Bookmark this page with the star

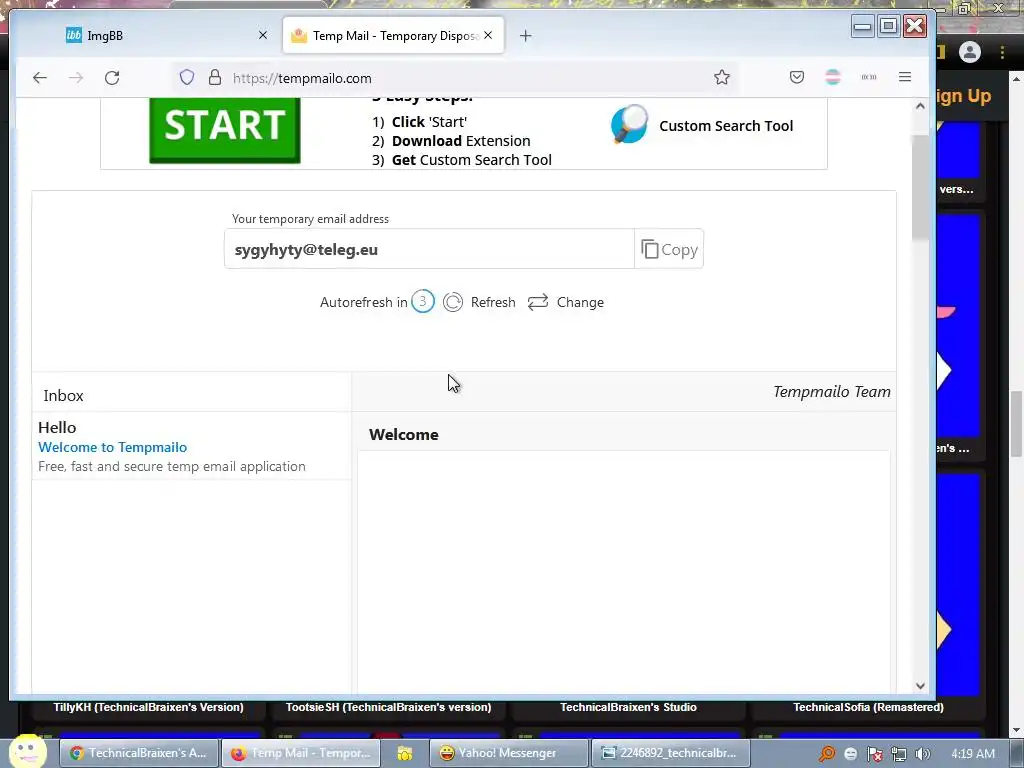click(x=722, y=78)
